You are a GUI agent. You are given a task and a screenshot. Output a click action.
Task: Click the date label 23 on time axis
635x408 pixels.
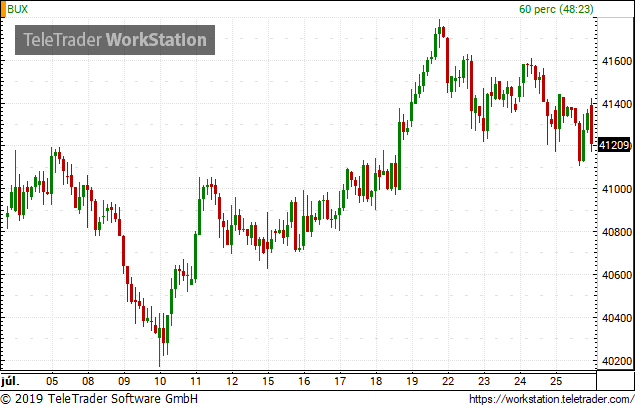coord(484,381)
